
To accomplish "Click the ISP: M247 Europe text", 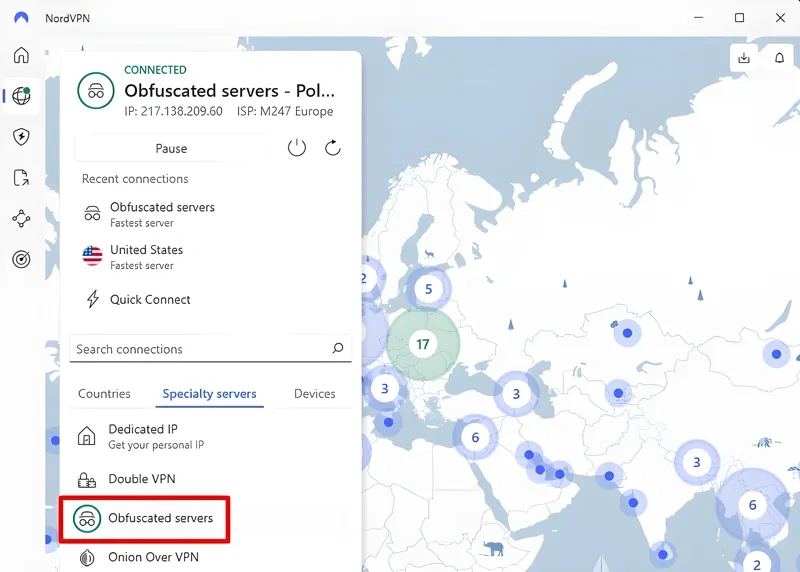I will click(x=285, y=111).
